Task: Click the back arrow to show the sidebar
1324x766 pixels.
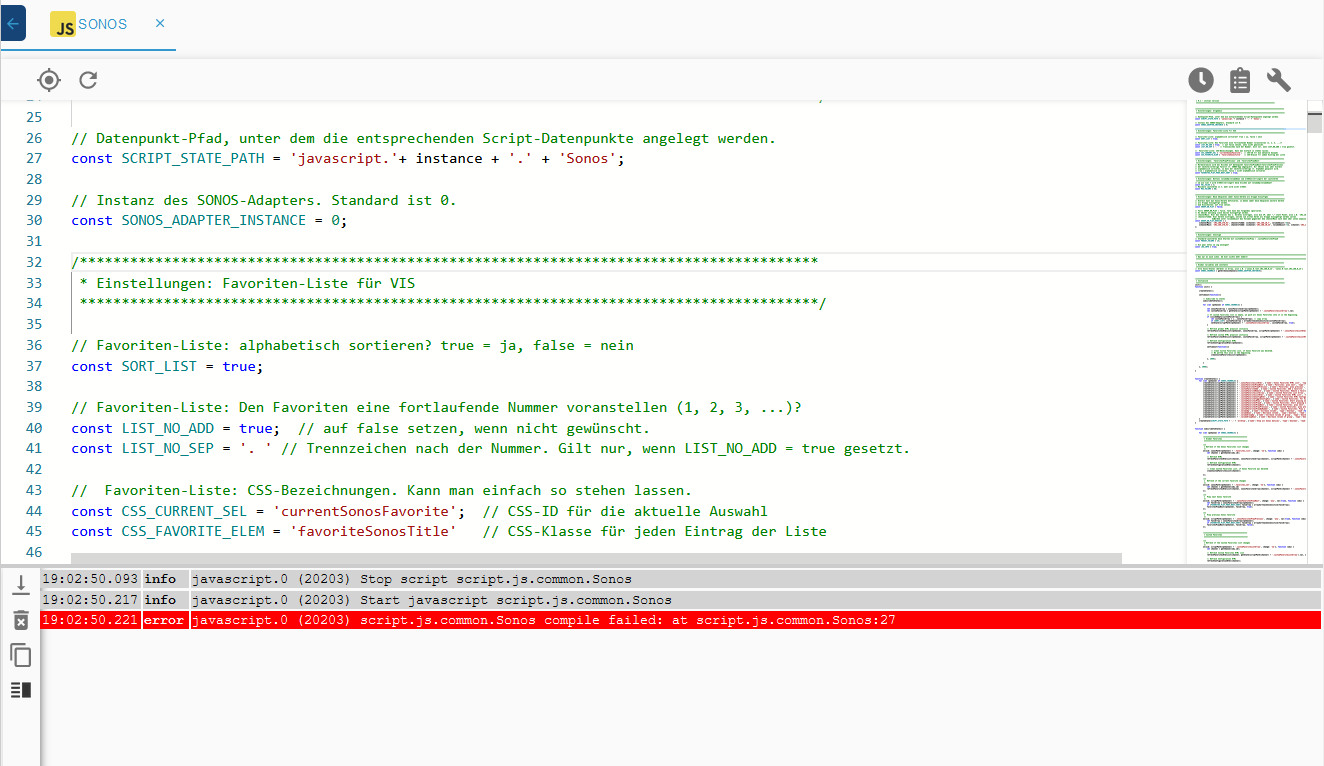Action: click(12, 23)
